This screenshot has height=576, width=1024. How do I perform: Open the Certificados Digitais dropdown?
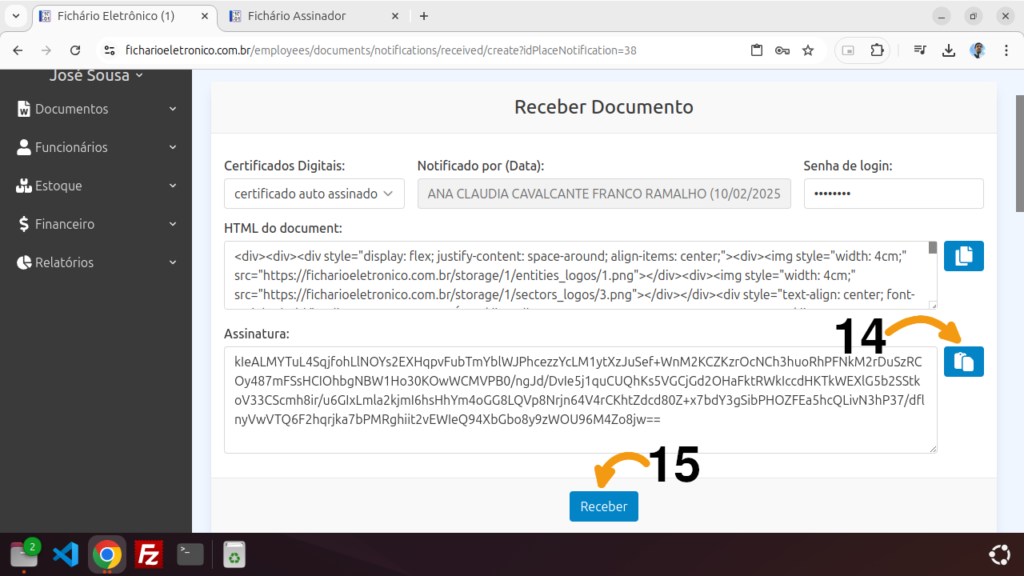(314, 193)
